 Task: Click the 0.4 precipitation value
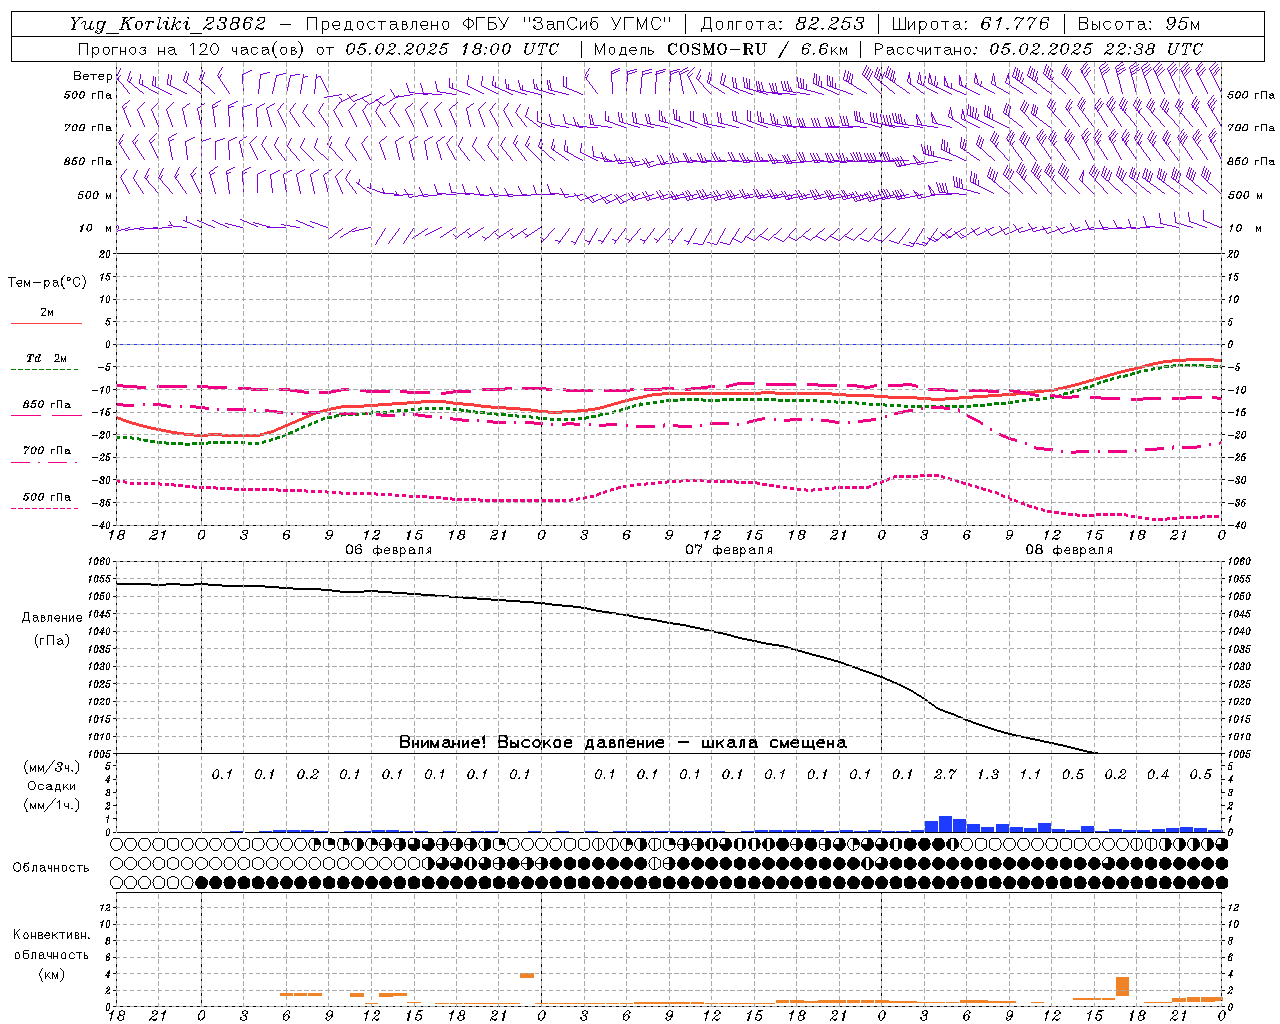click(1158, 775)
